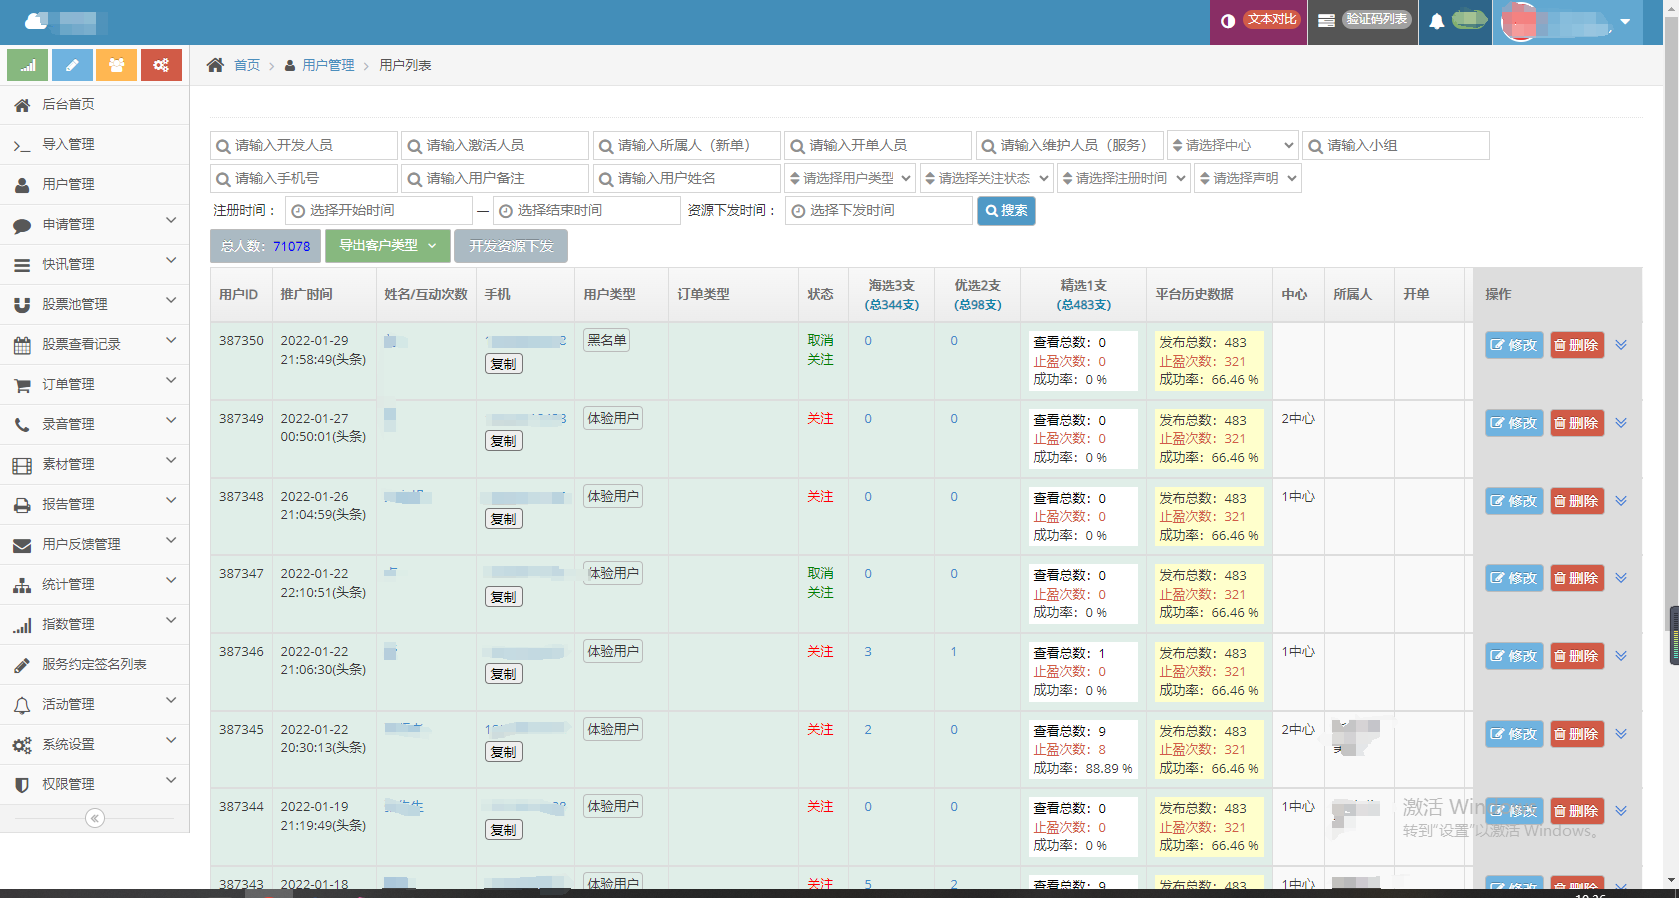The width and height of the screenshot is (1679, 898).
Task: Expand 用户反馈管理 sidebar menu
Action: 94,544
